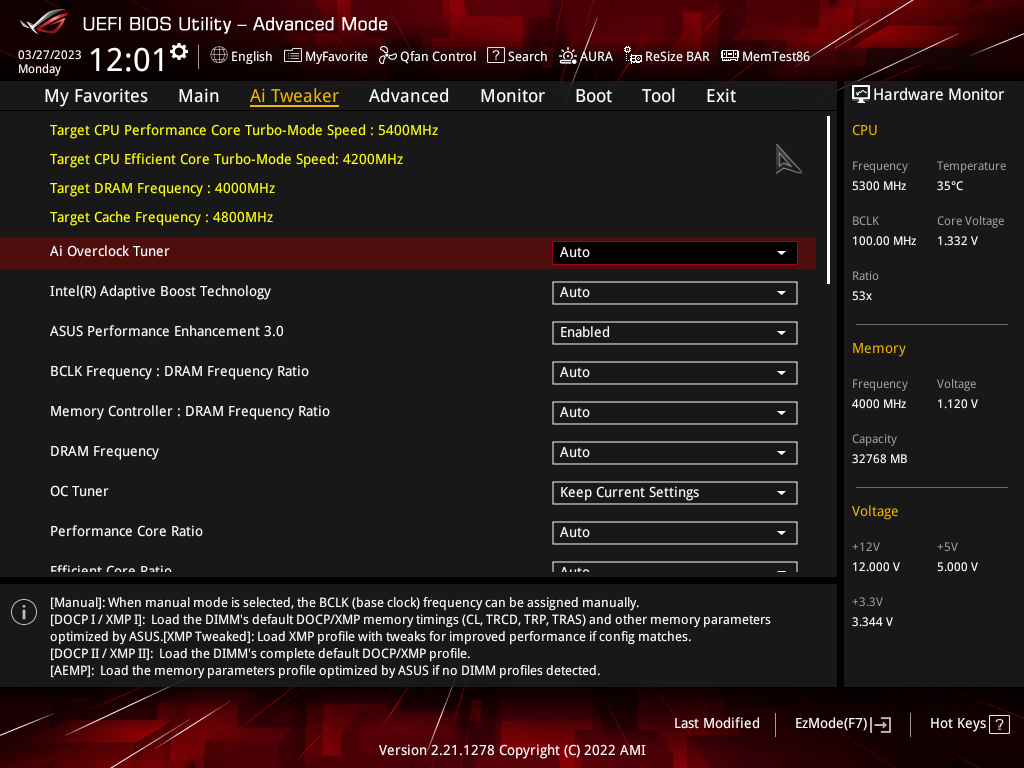Viewport: 1024px width, 768px height.
Task: Click Target CPU Efficient Core Turbo-Mode Speed text
Action: (x=227, y=159)
